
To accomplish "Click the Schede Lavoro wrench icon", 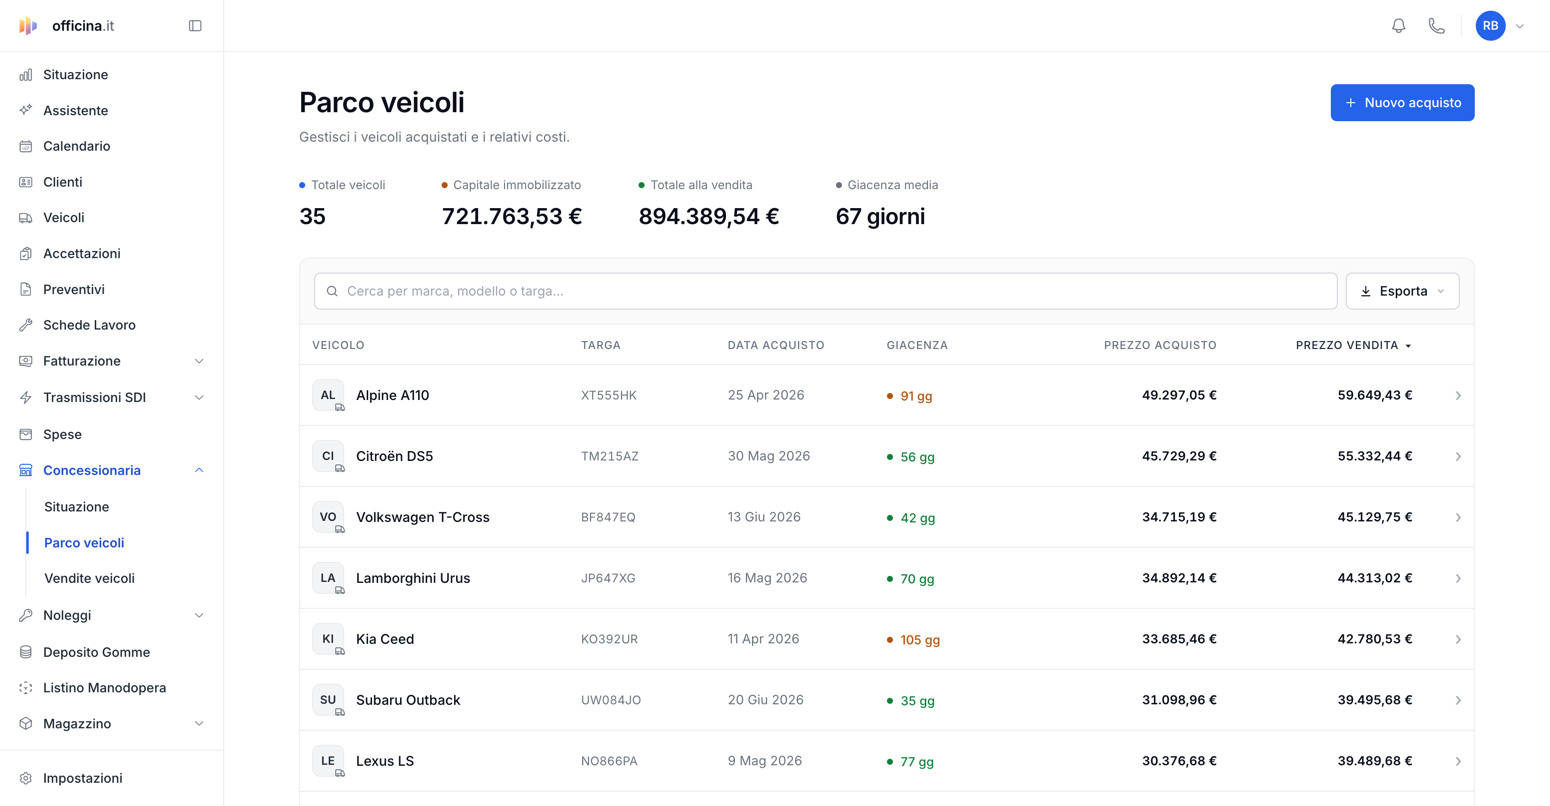I will (26, 325).
